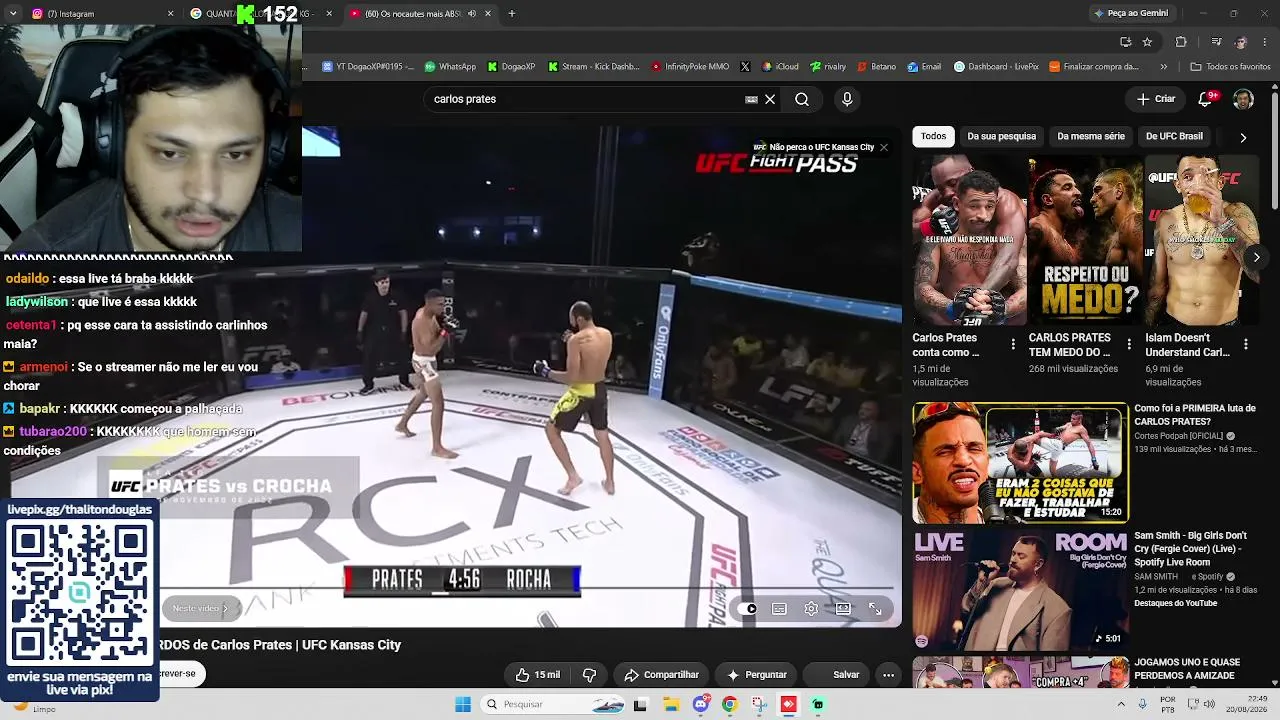Open the YouTube account avatar menu
The width and height of the screenshot is (1280, 720).
pos(1243,99)
